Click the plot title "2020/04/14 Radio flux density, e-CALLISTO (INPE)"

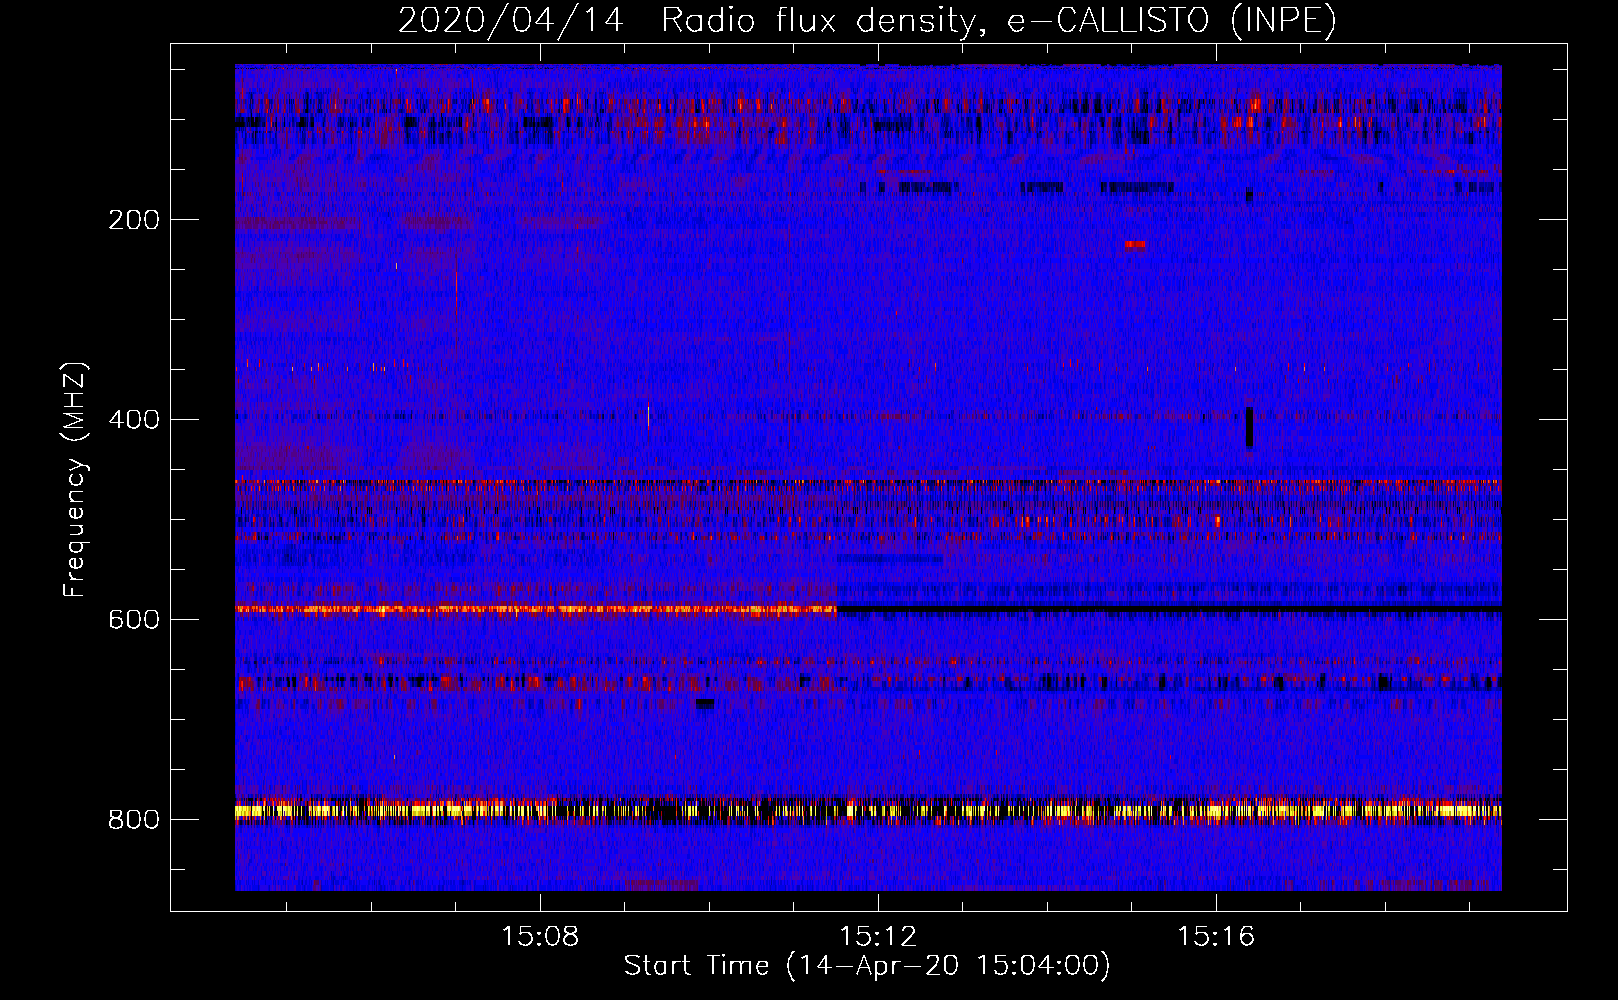point(867,20)
